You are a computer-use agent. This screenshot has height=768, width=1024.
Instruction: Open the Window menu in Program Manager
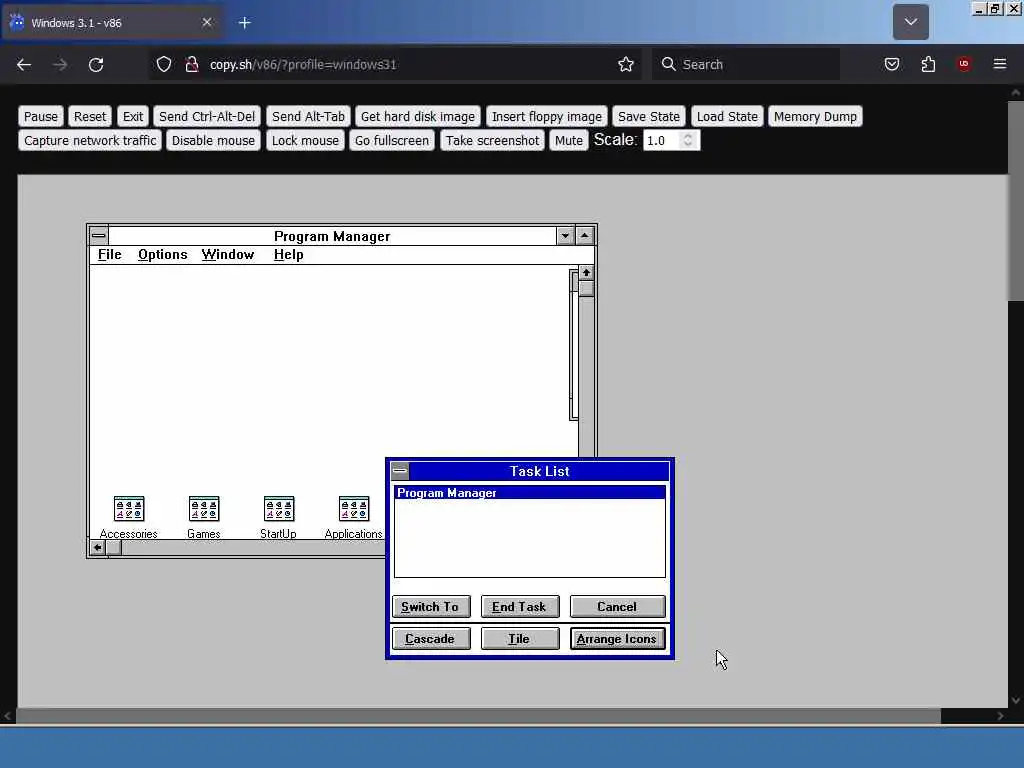point(228,255)
